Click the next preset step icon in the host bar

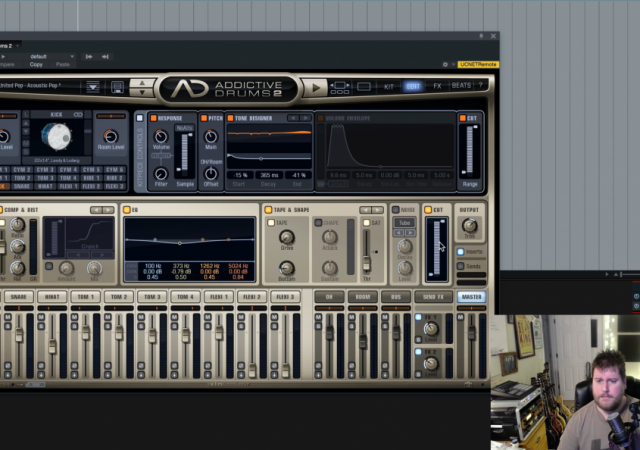click(105, 57)
